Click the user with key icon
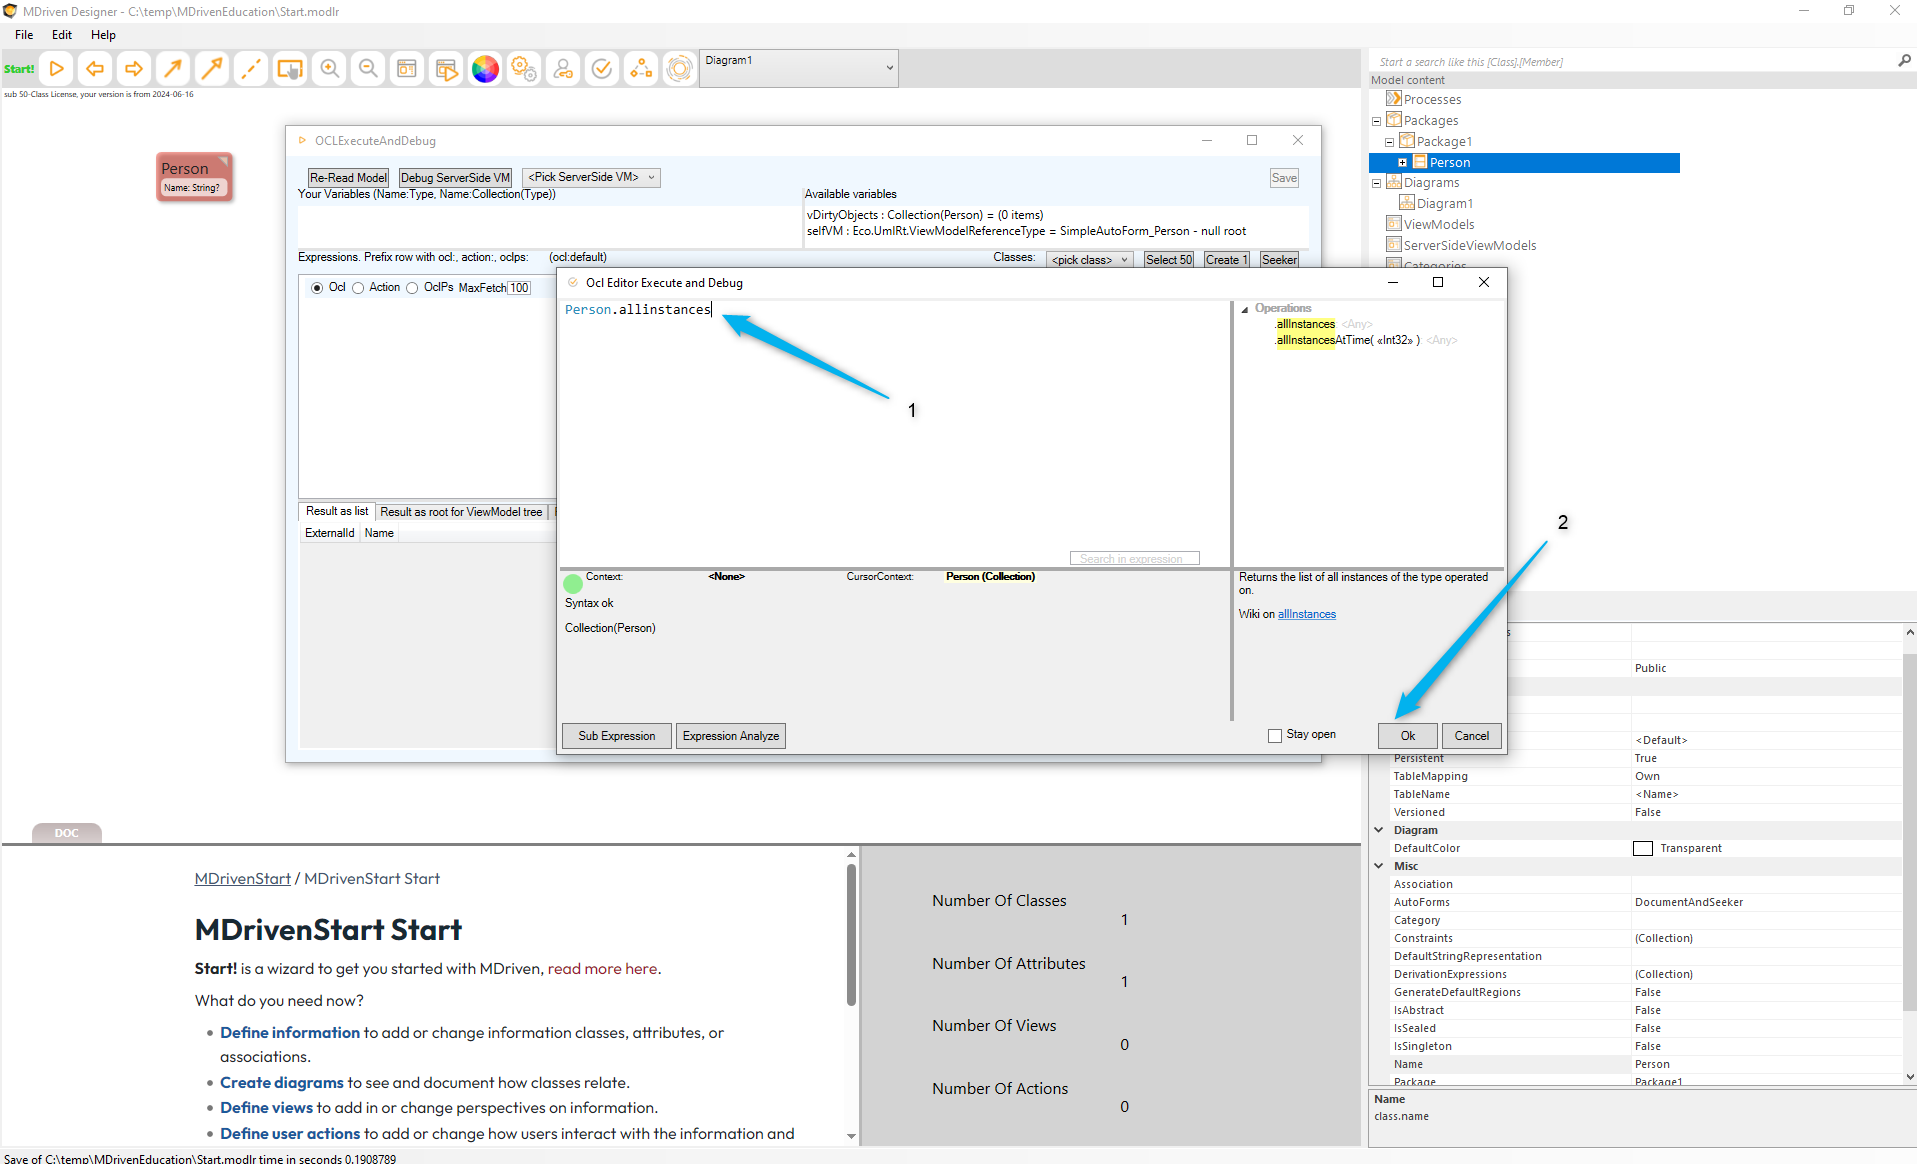The width and height of the screenshot is (1917, 1164). (563, 69)
